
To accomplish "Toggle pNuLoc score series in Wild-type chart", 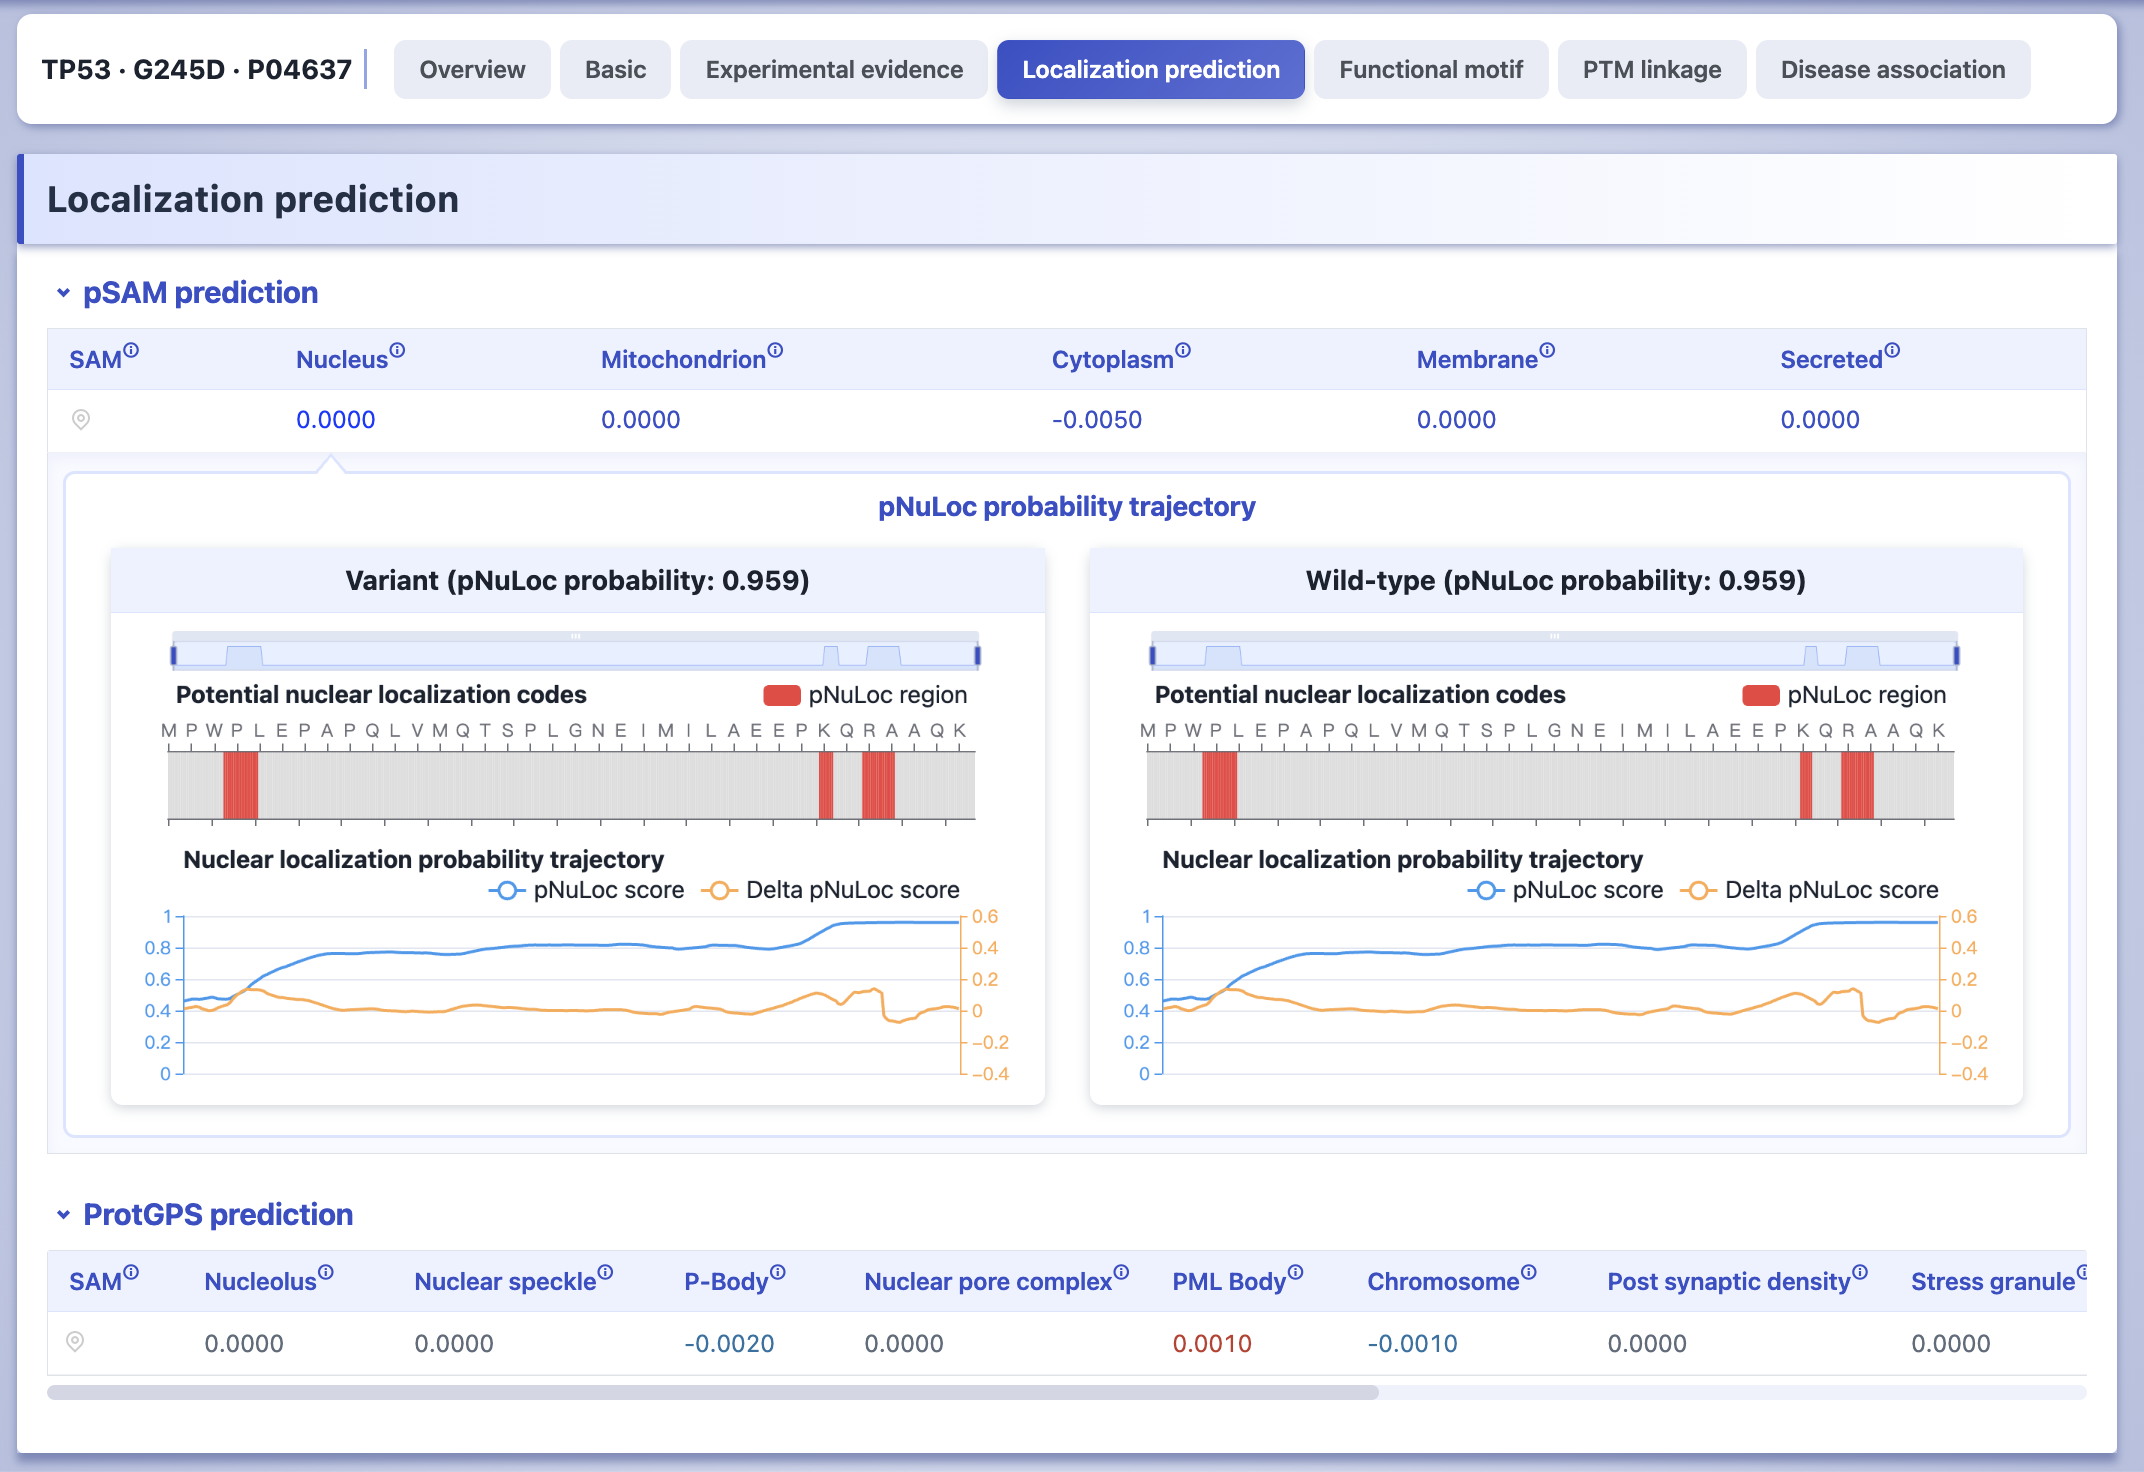I will pos(1566,890).
